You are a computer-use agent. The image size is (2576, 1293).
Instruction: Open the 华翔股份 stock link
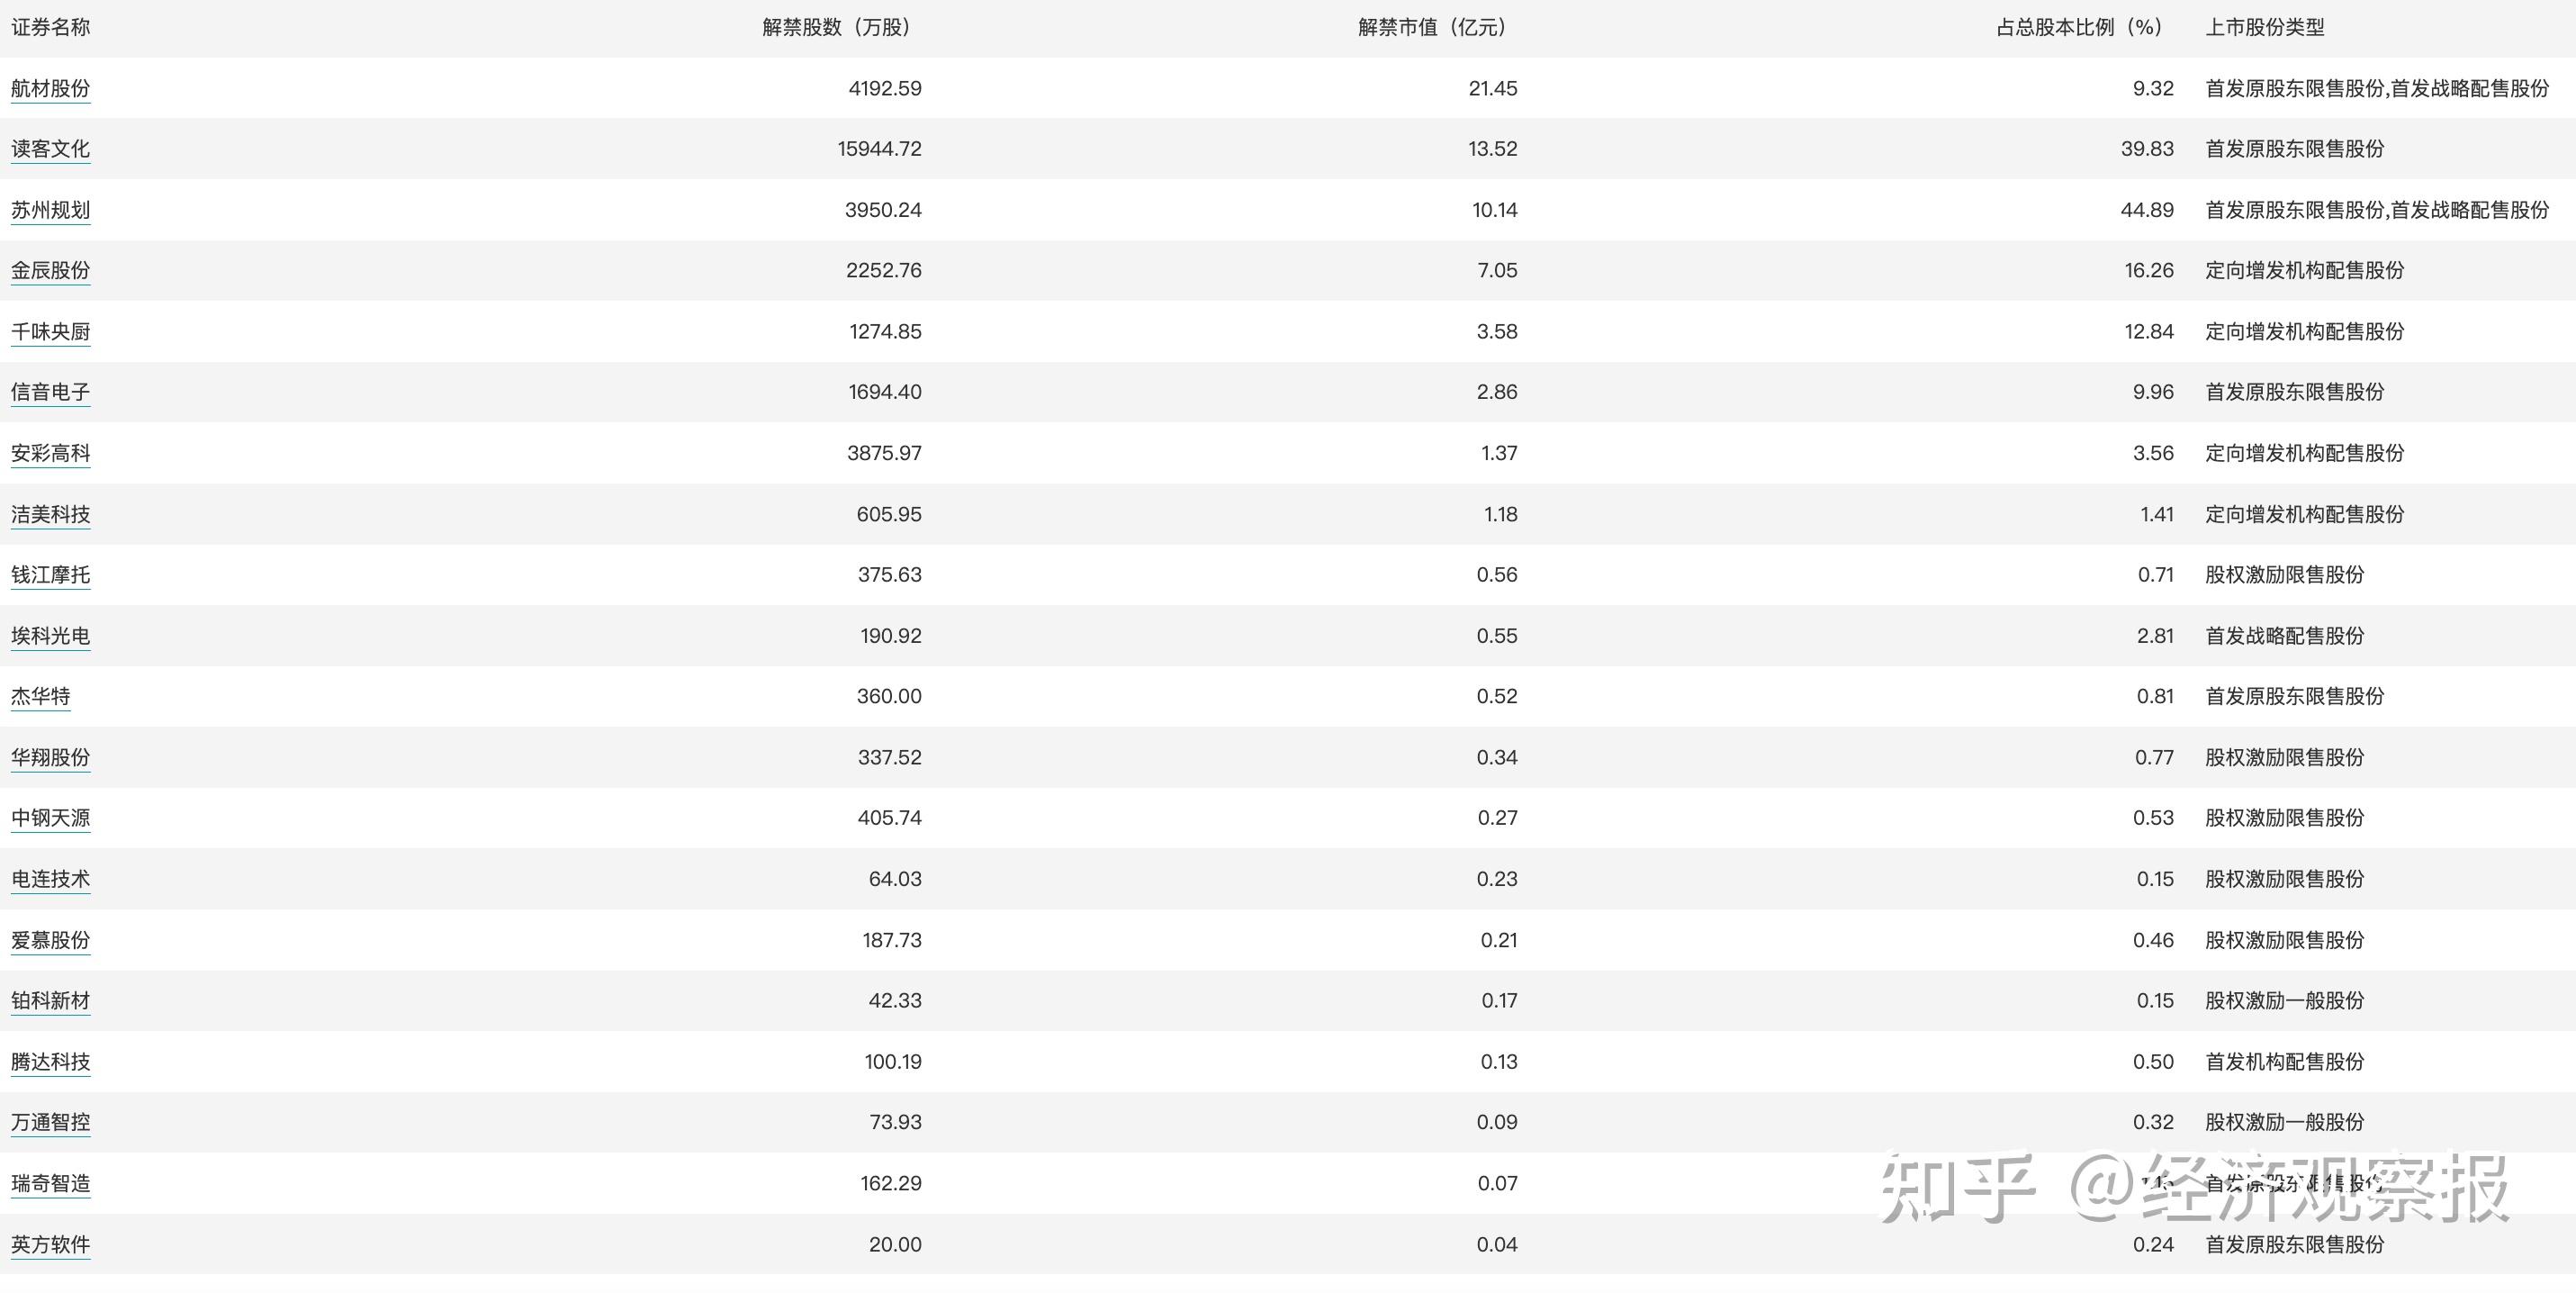[50, 757]
